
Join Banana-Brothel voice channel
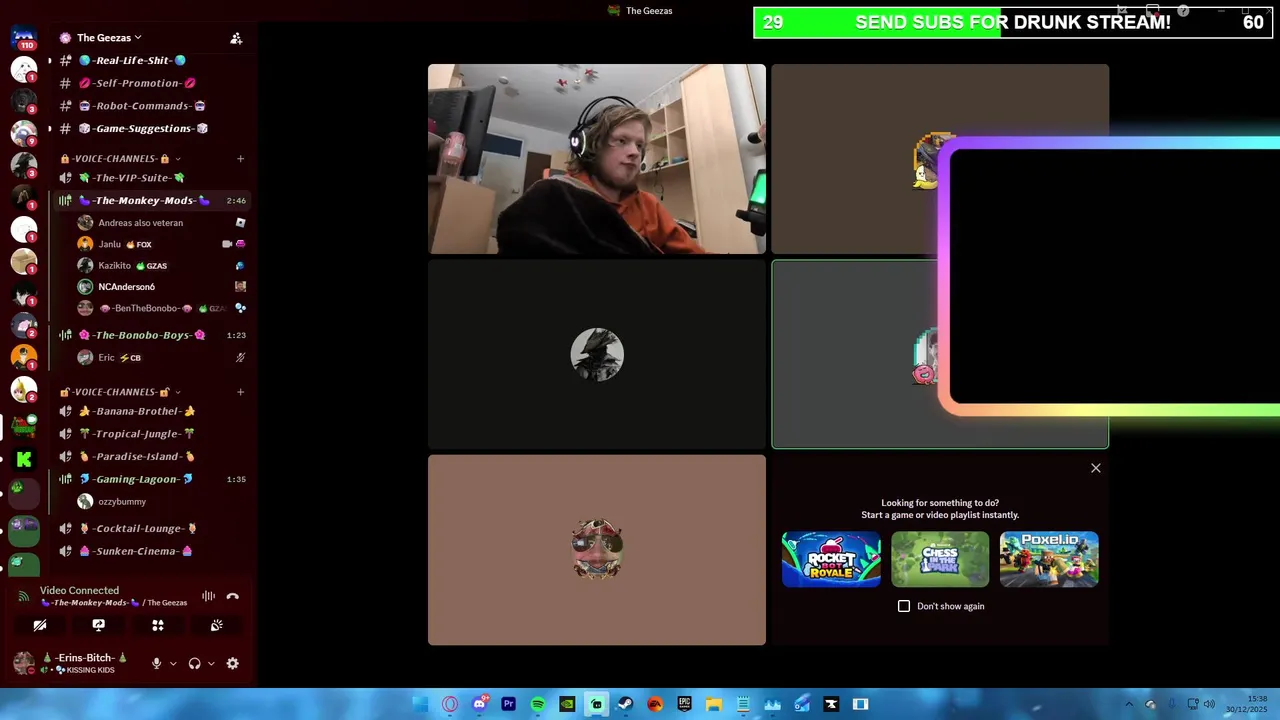150,411
